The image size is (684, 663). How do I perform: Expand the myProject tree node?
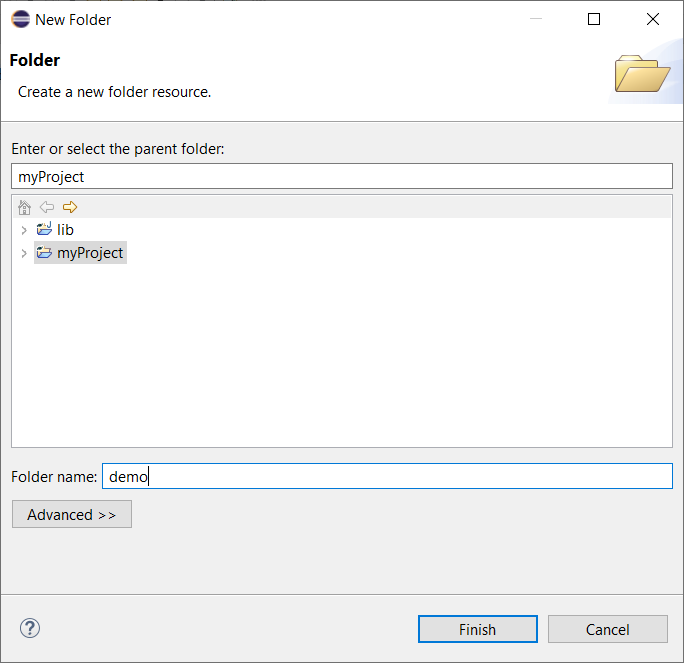pyautogui.click(x=24, y=253)
